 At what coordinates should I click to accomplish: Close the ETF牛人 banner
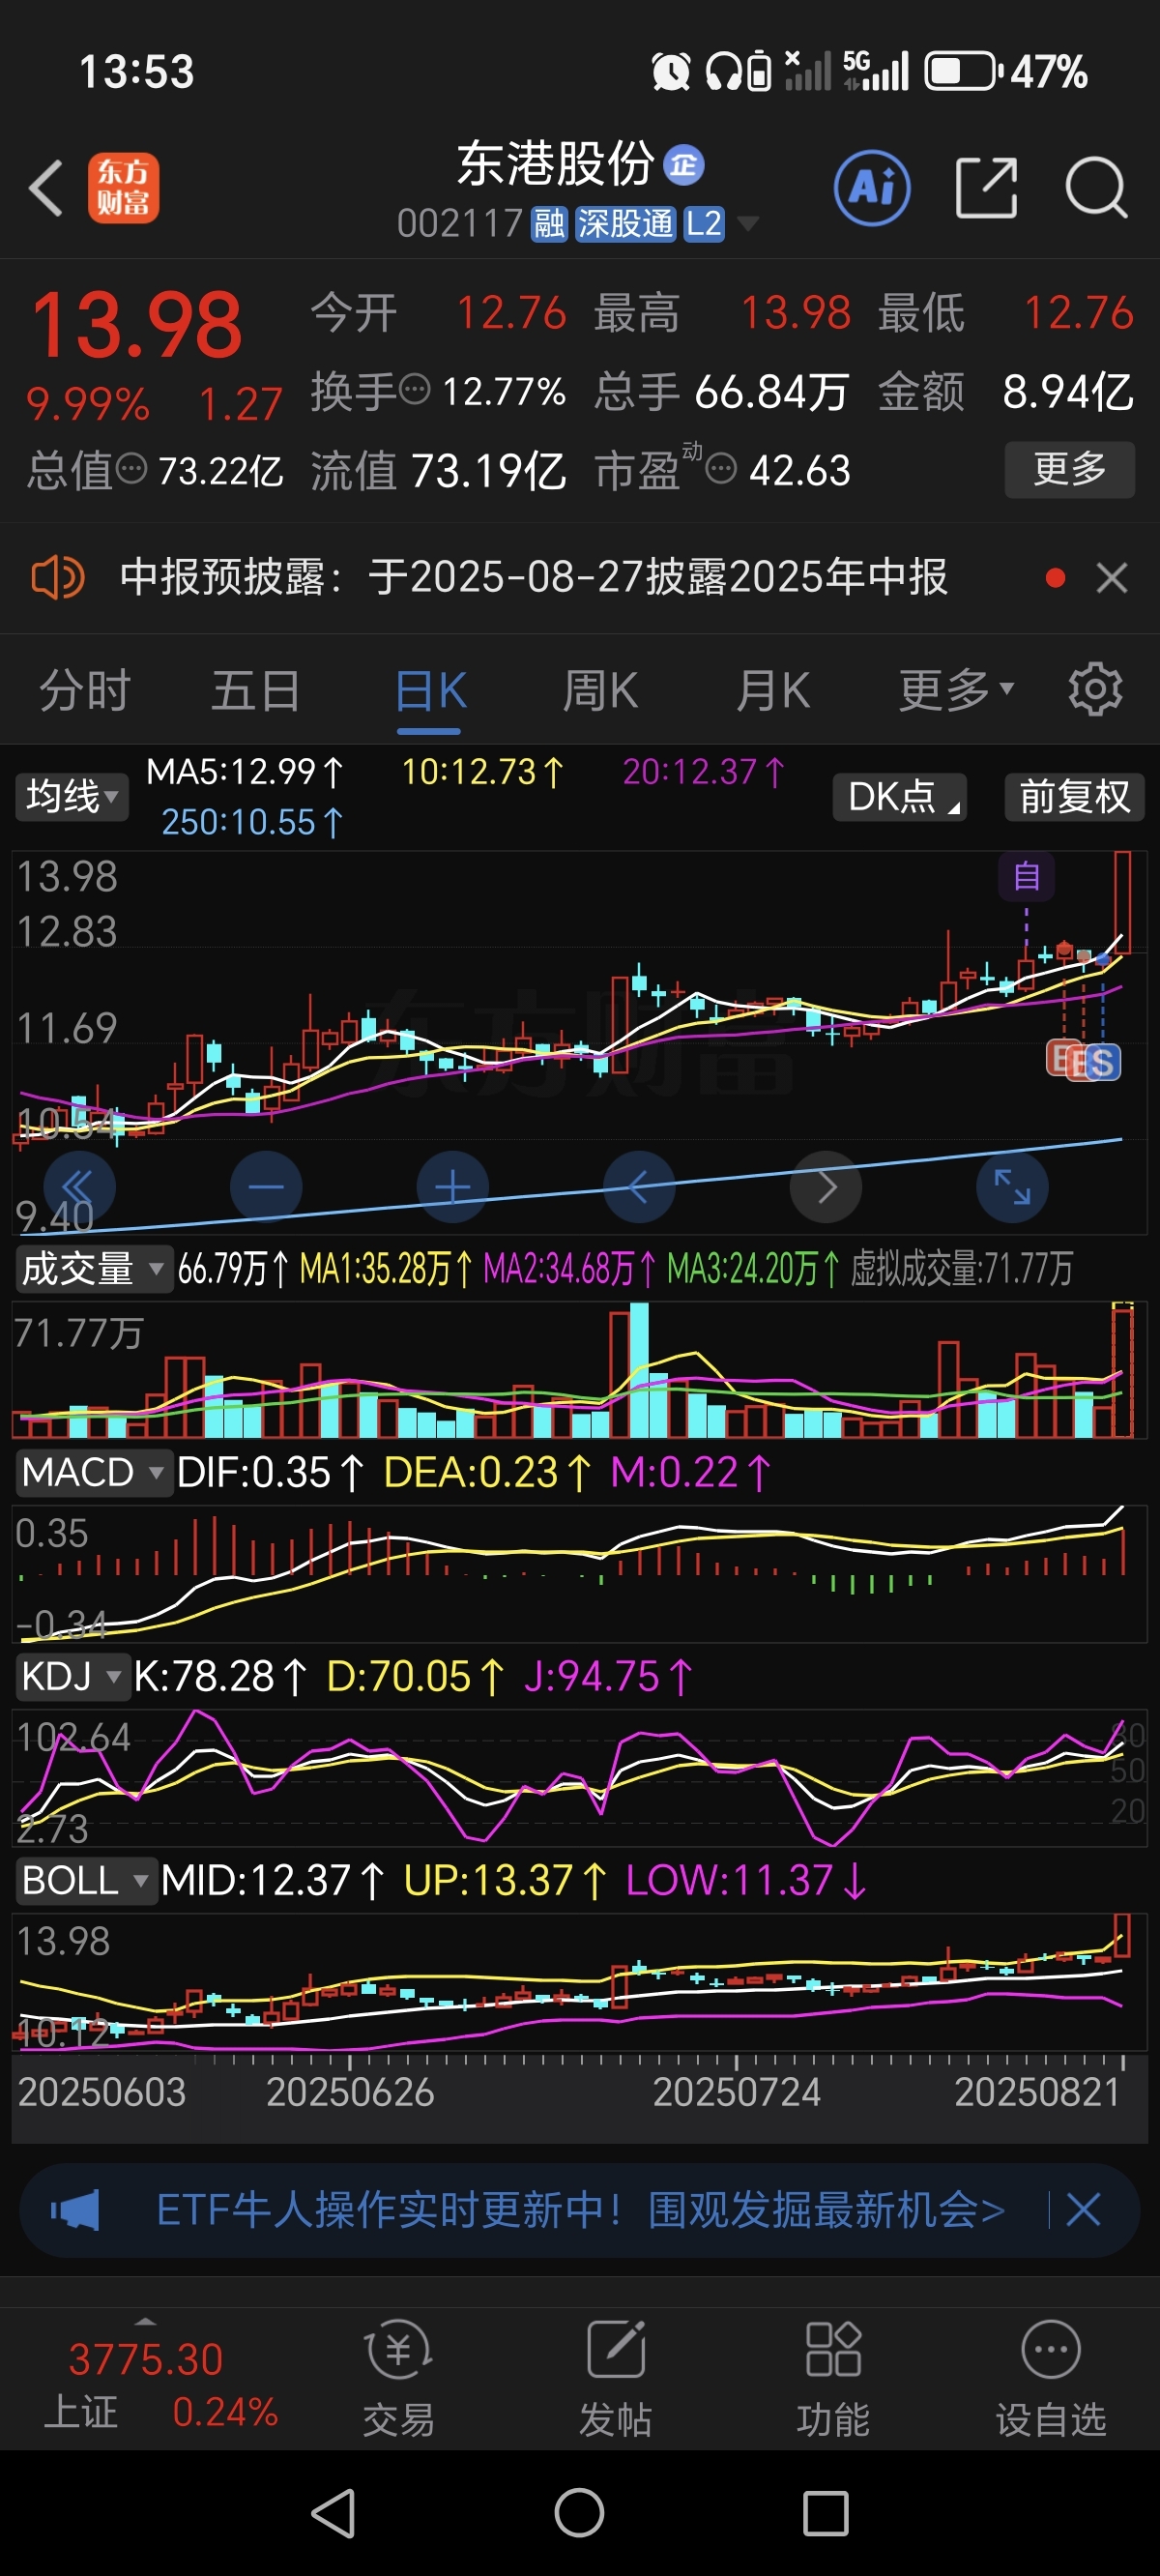click(1083, 2210)
